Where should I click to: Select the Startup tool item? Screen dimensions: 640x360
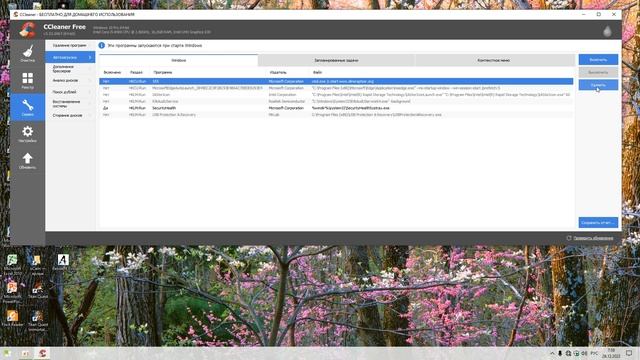tap(70, 57)
